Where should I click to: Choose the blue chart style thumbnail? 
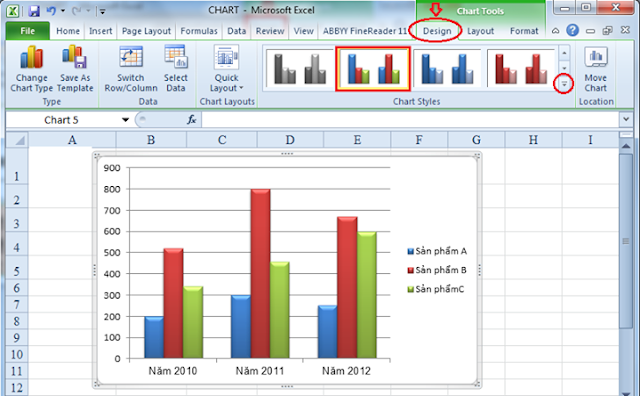(447, 69)
